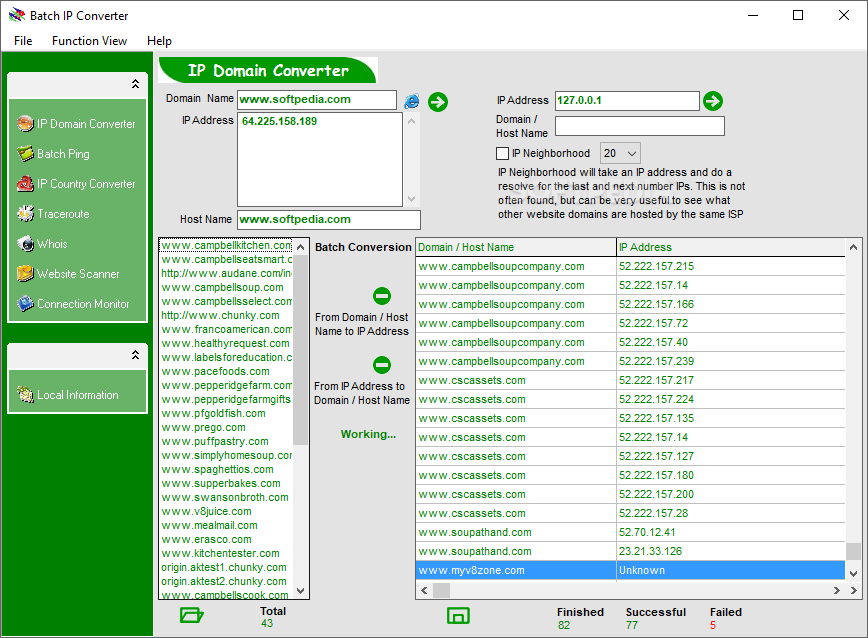Click the Domain Name input field
This screenshot has width=868, height=638.
pos(317,100)
